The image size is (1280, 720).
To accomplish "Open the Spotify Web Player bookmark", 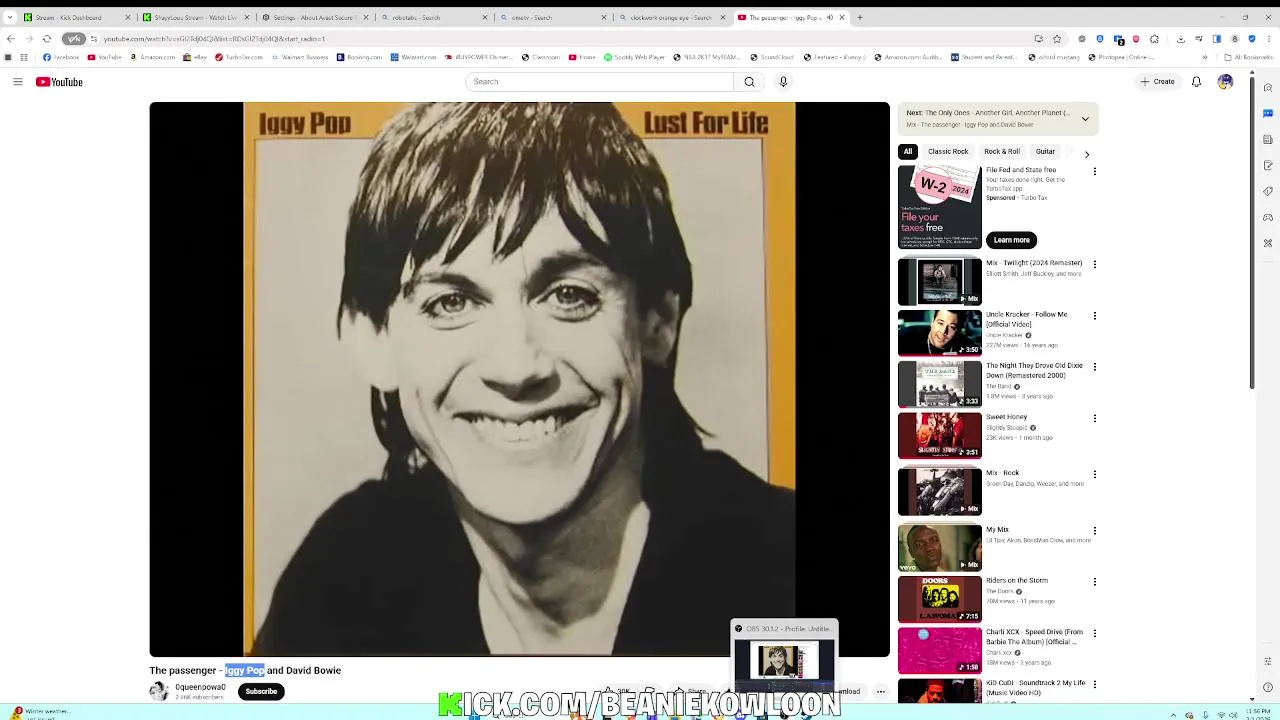I will 634,57.
